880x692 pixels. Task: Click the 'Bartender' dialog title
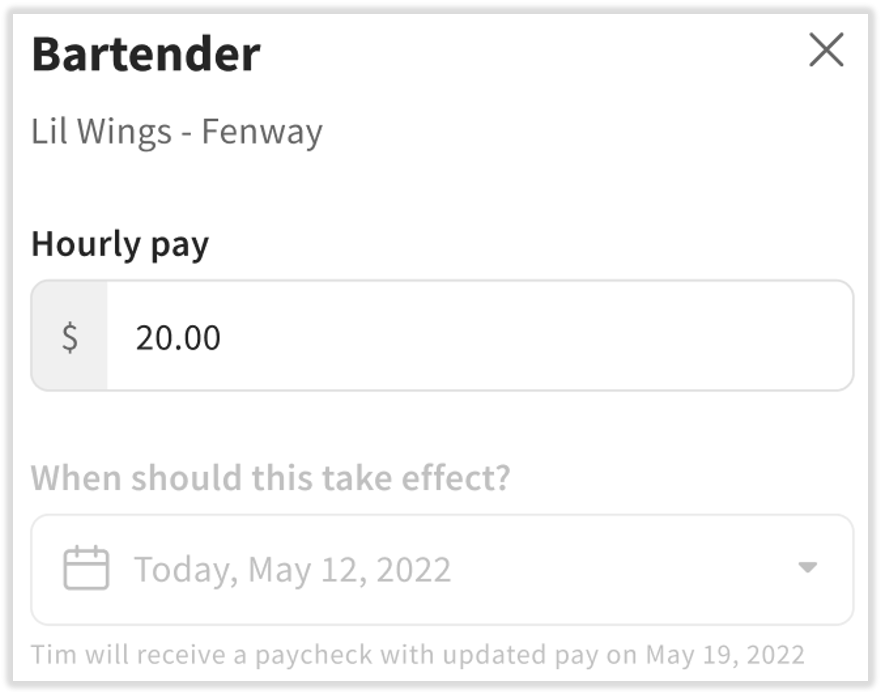146,54
